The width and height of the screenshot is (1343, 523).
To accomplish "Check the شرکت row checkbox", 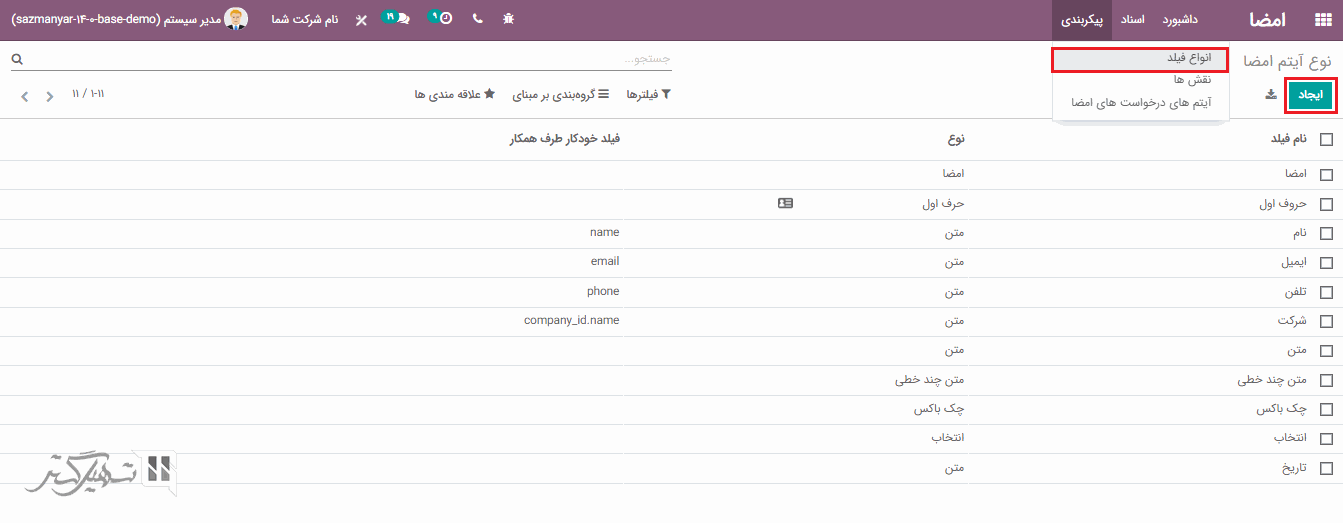I will click(x=1326, y=321).
